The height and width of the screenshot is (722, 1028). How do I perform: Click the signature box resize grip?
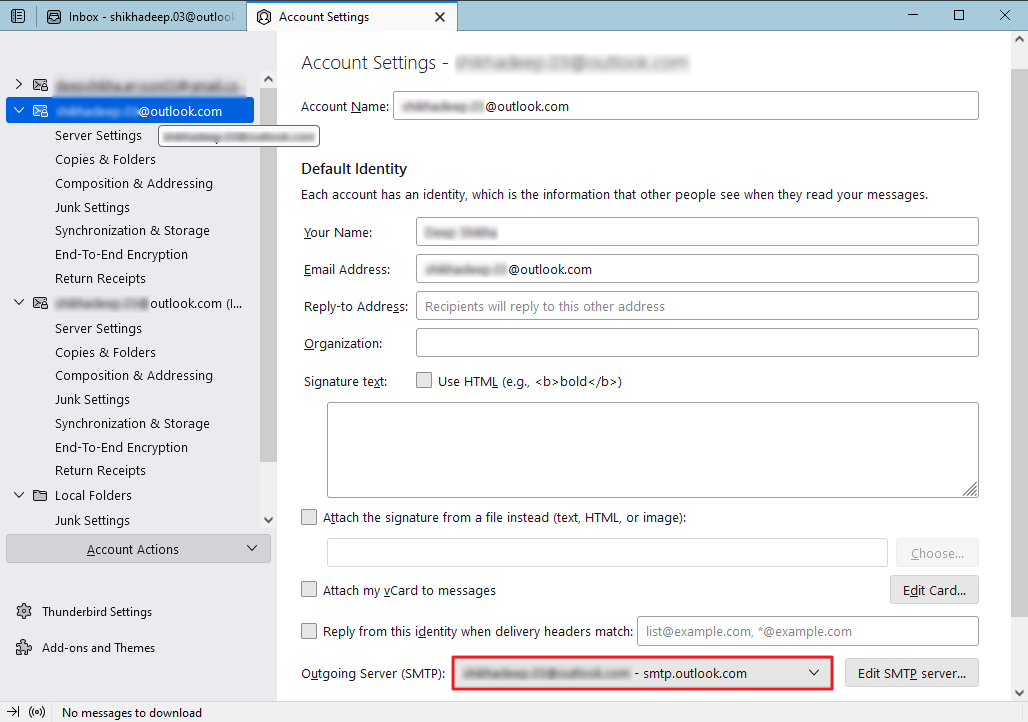tap(970, 489)
